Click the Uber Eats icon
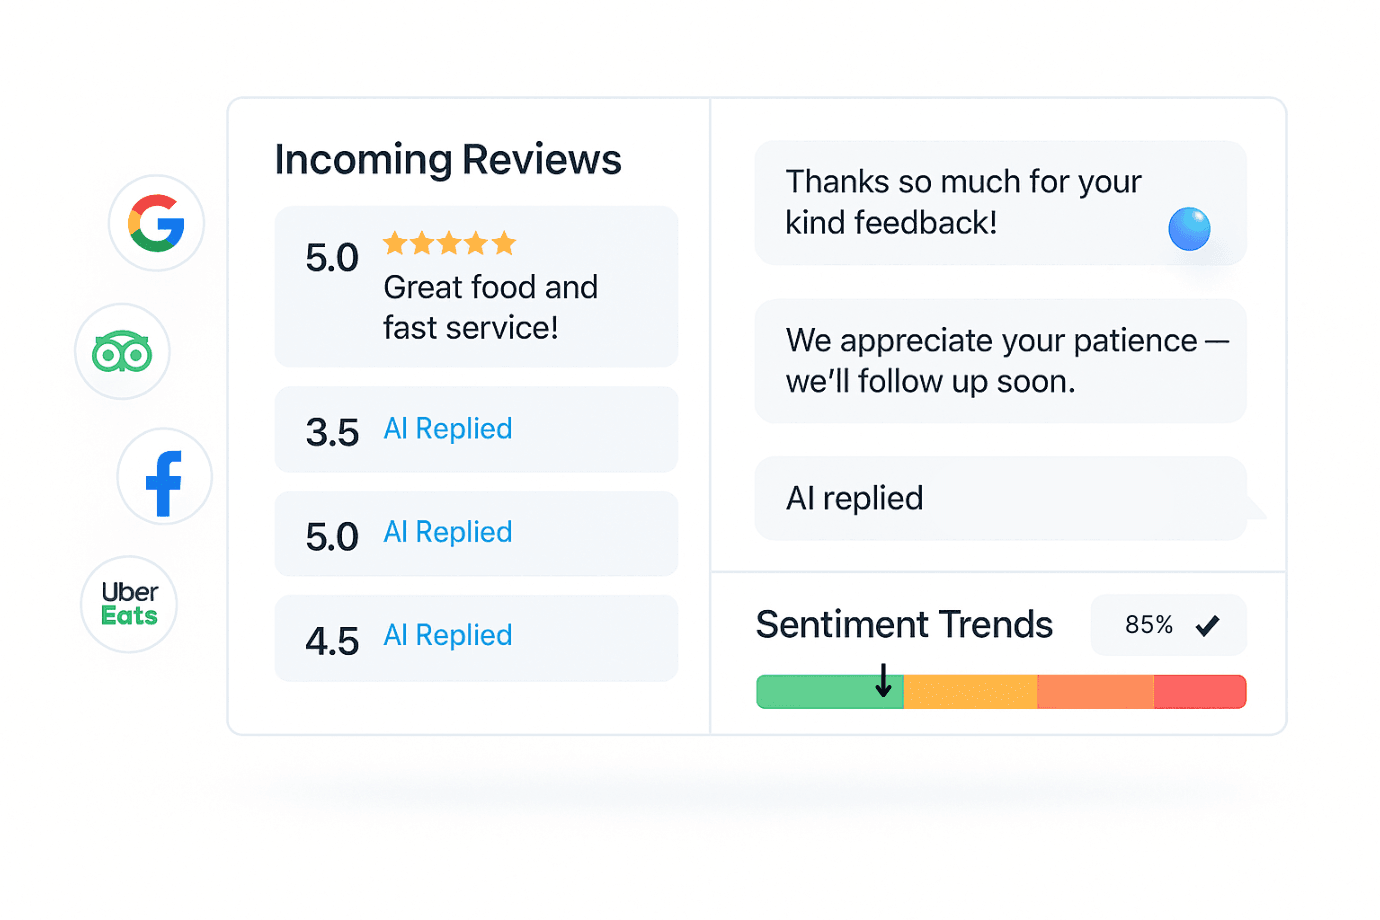The image size is (1380, 920). tap(129, 604)
